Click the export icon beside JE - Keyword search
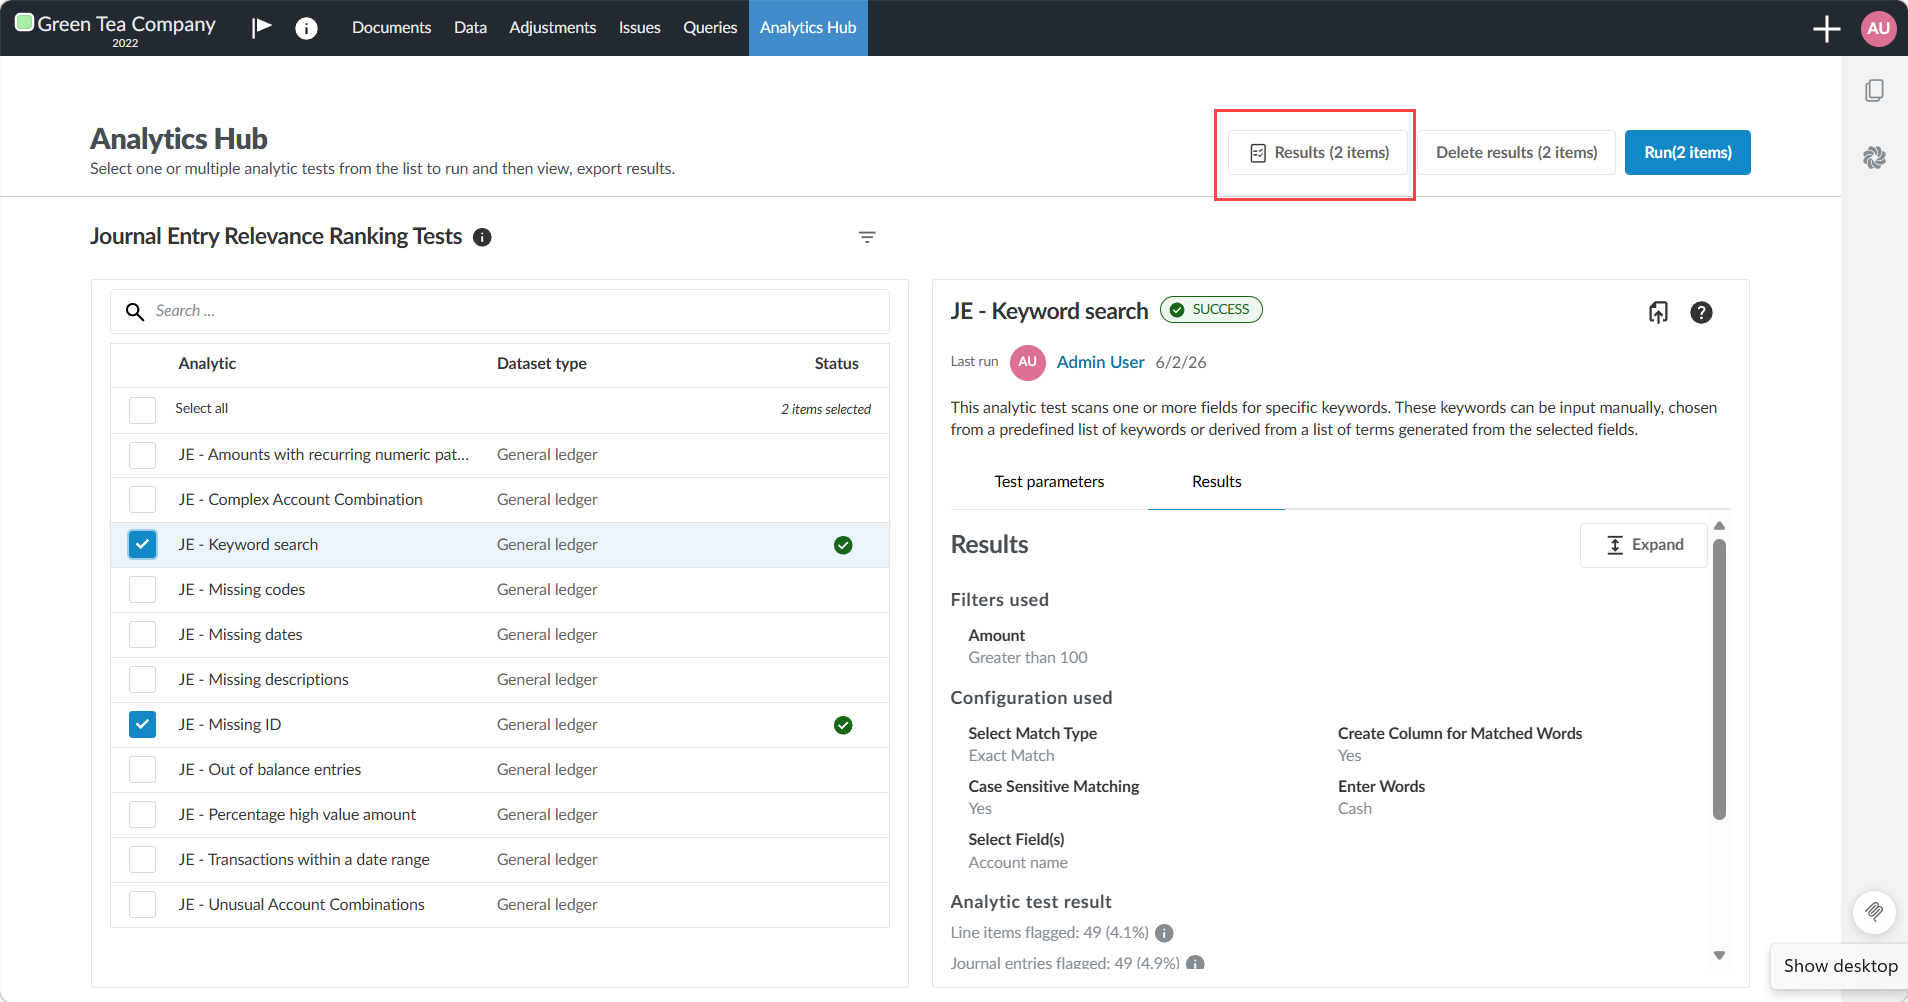This screenshot has height=1002, width=1908. point(1658,313)
